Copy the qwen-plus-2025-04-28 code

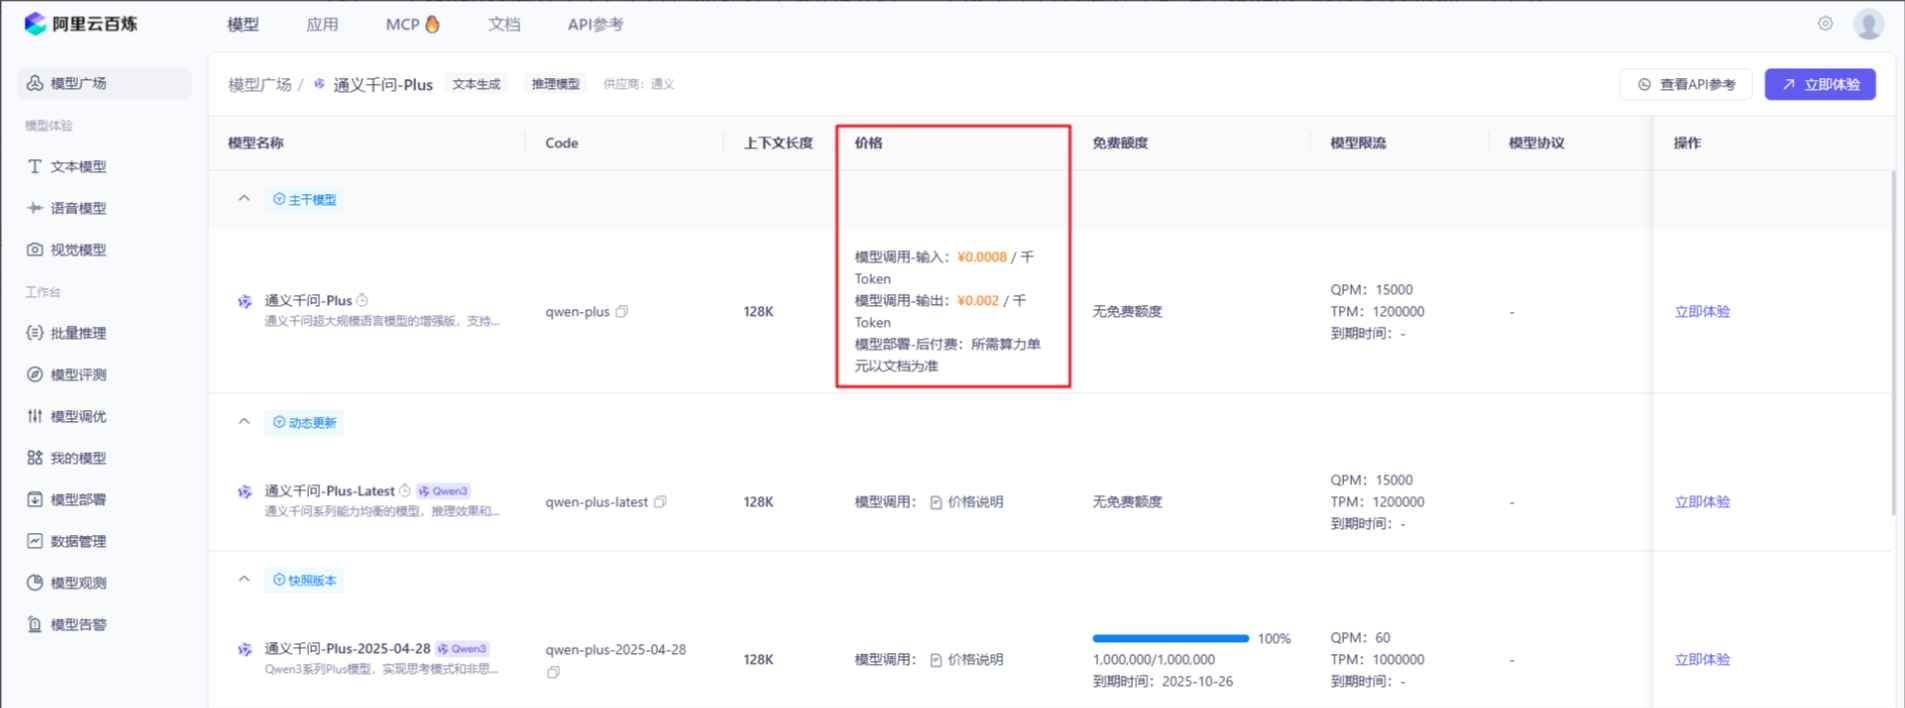tap(553, 673)
